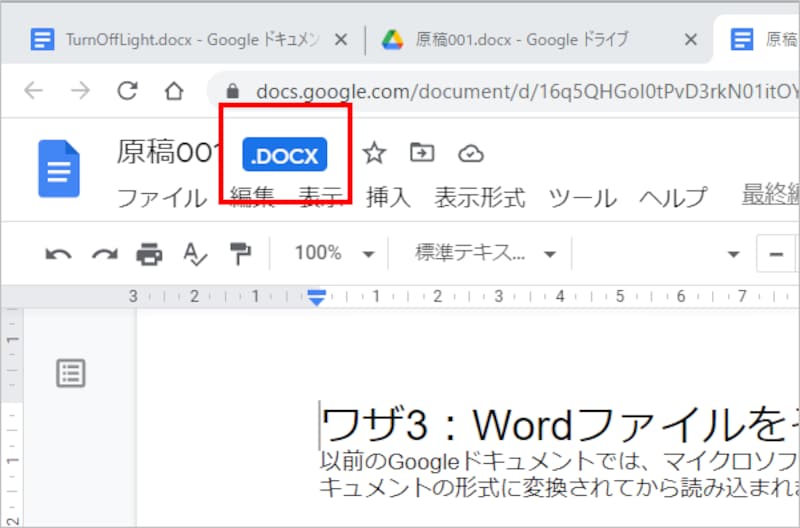800x528 pixels.
Task: Open the 表示 menu
Action: pyautogui.click(x=320, y=197)
